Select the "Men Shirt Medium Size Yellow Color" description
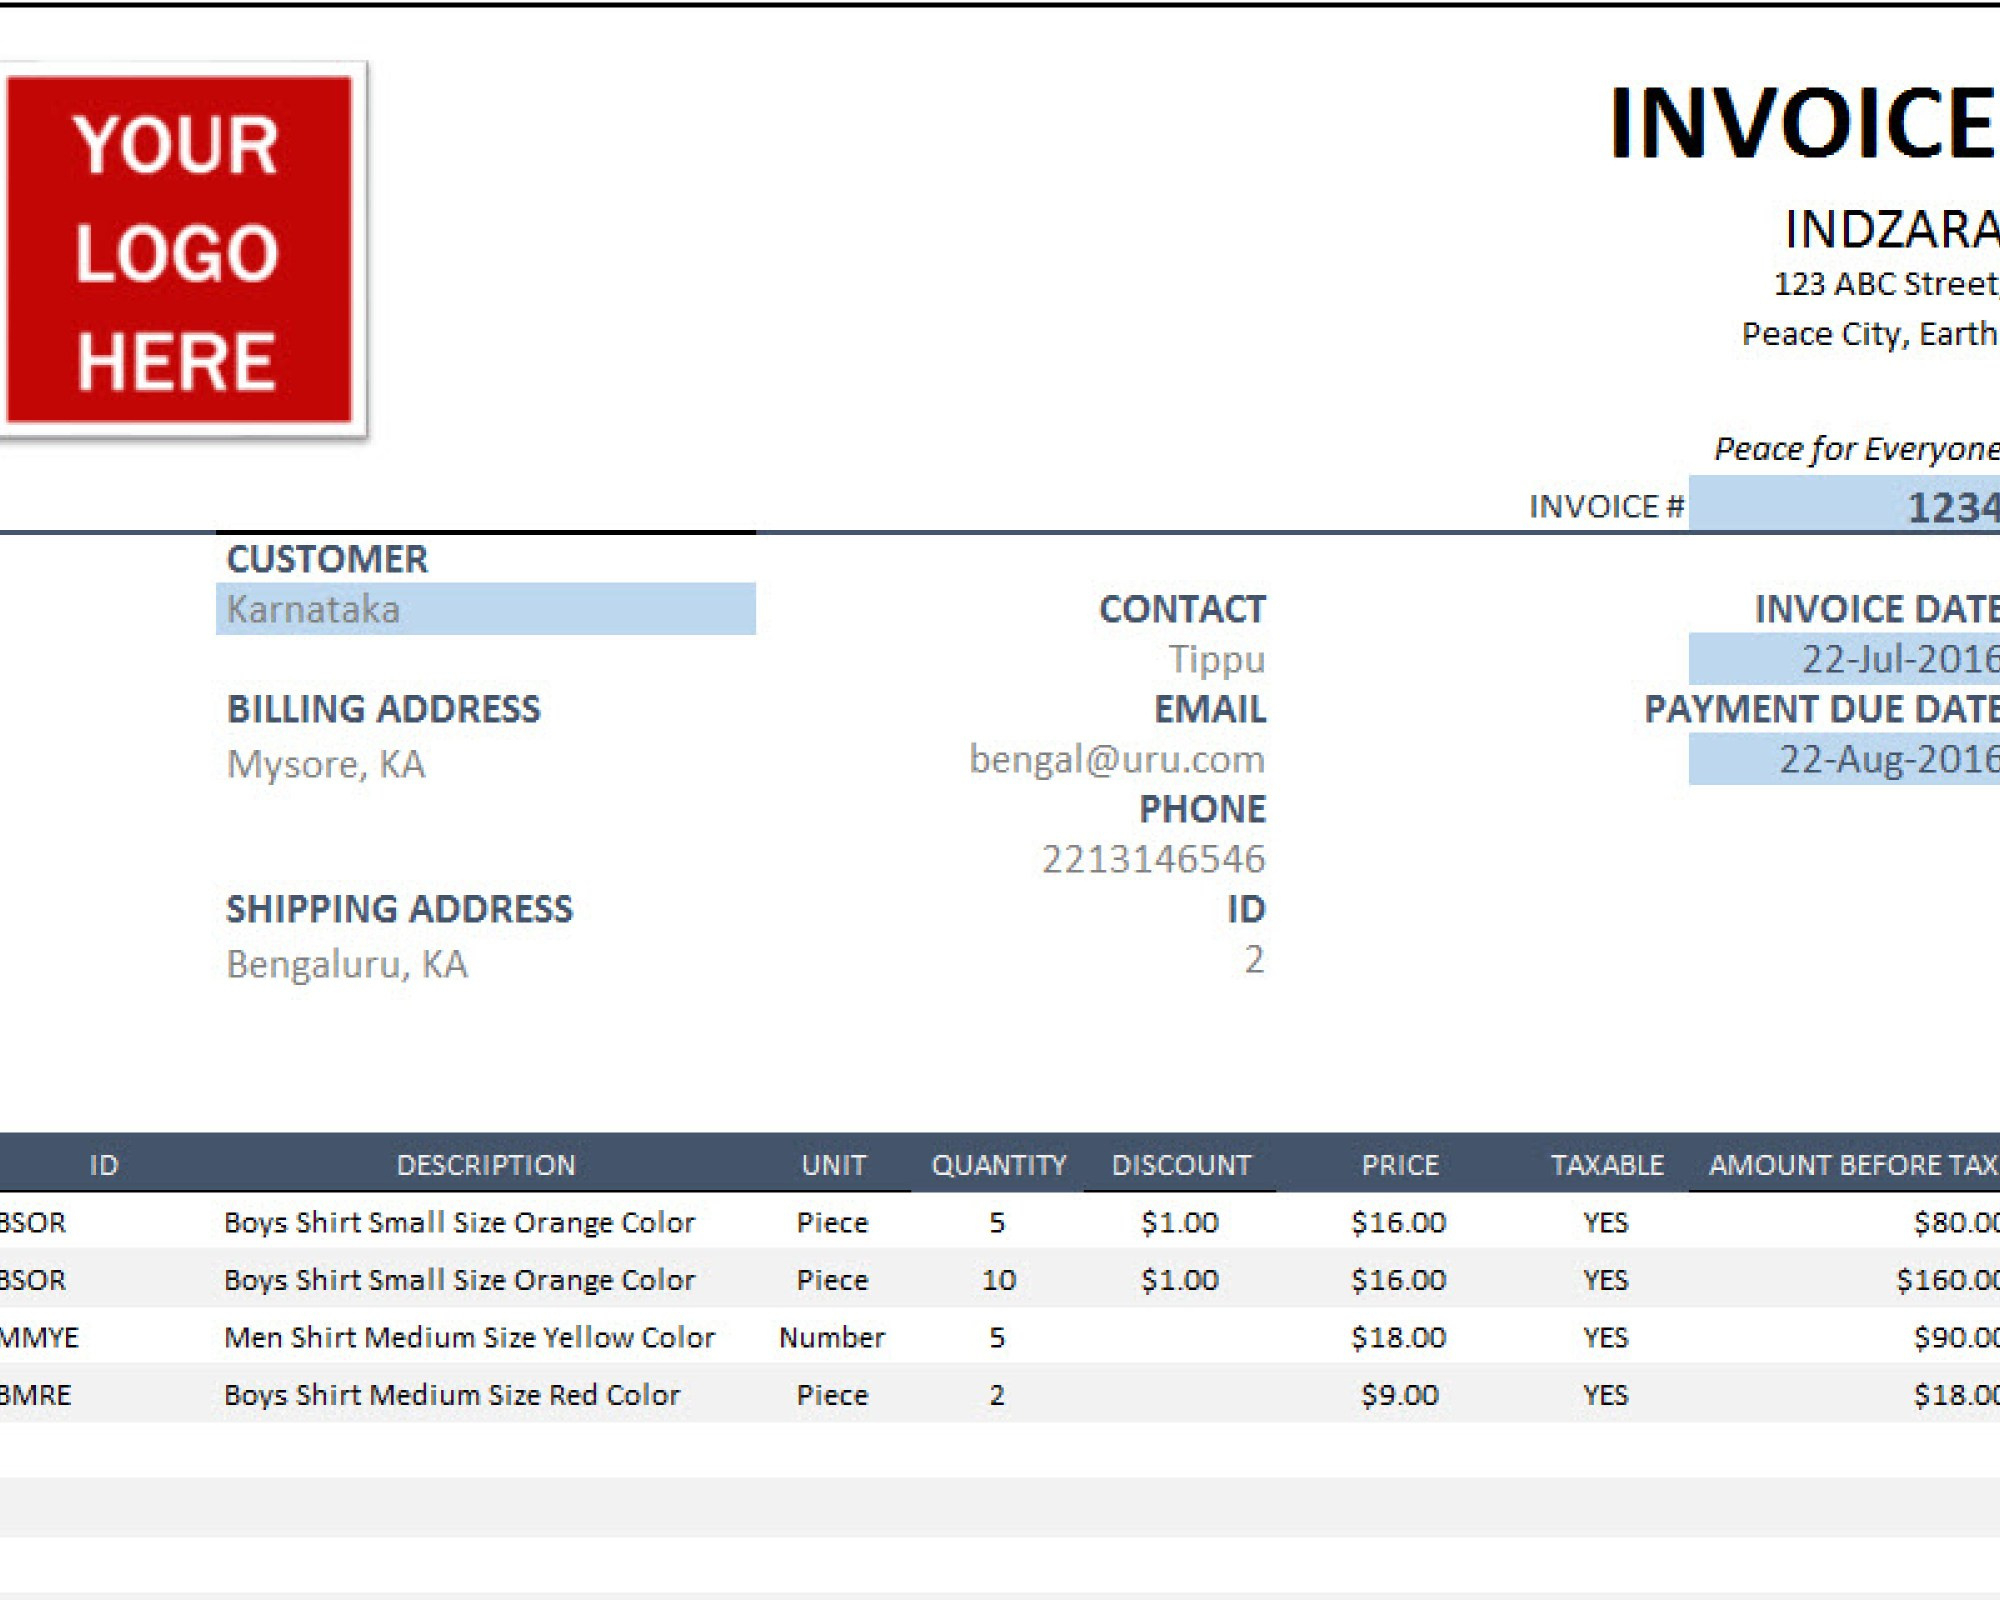The width and height of the screenshot is (2000, 1600). (470, 1337)
